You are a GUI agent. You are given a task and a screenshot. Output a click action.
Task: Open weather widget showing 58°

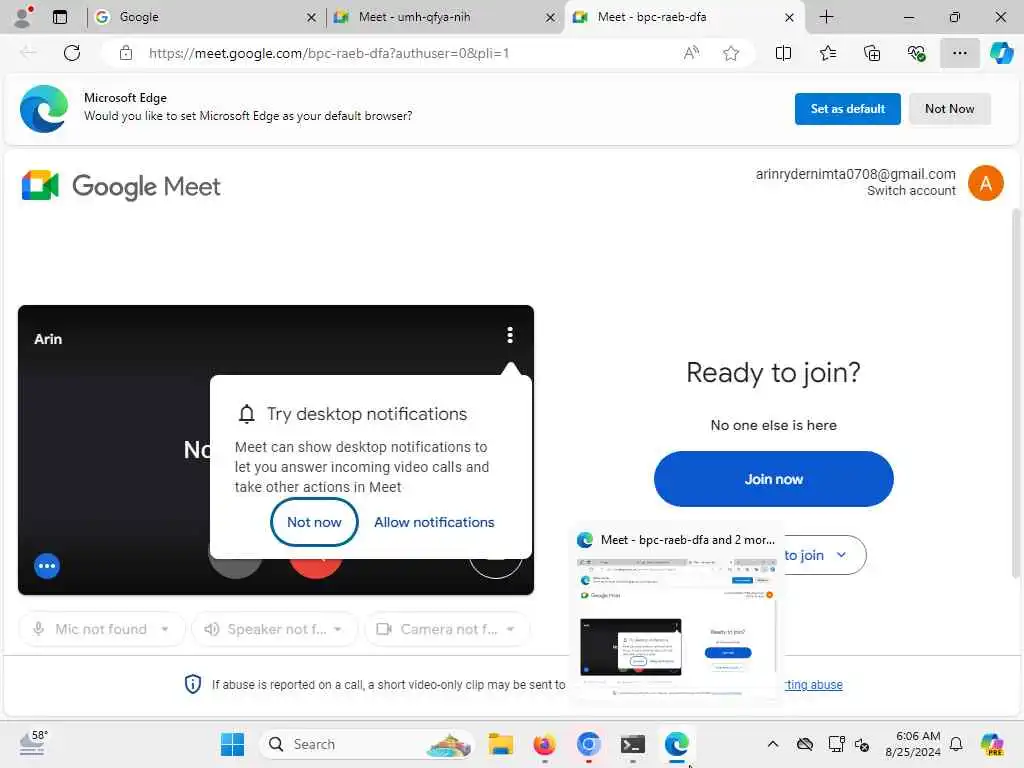(33, 743)
